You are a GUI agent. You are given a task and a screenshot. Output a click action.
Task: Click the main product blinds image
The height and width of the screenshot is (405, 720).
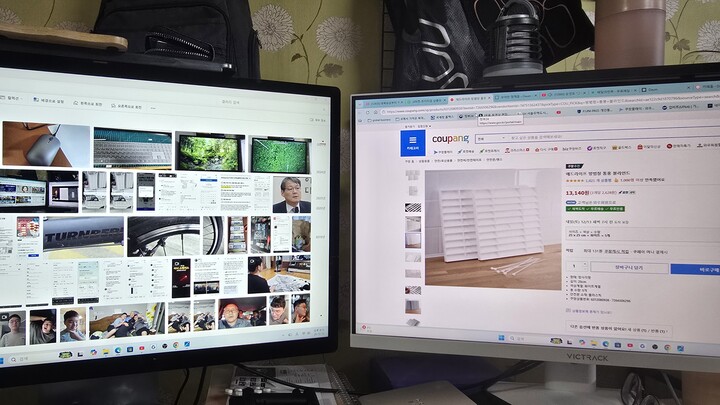pyautogui.click(x=493, y=229)
